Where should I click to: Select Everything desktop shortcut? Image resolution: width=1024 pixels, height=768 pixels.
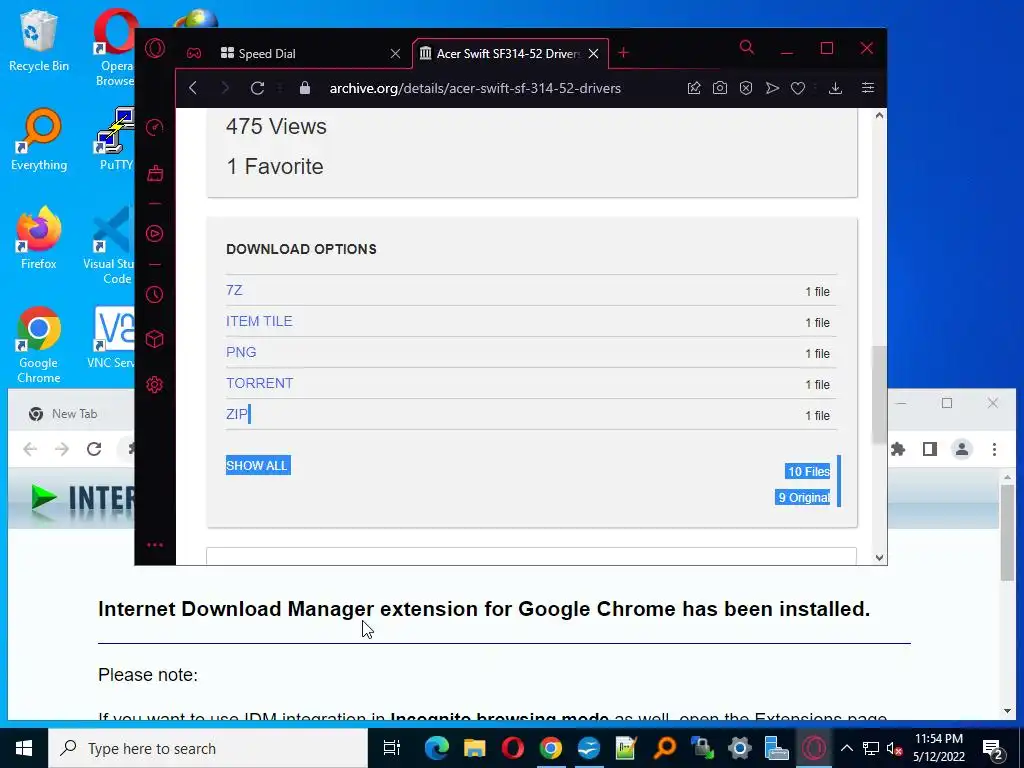39,140
